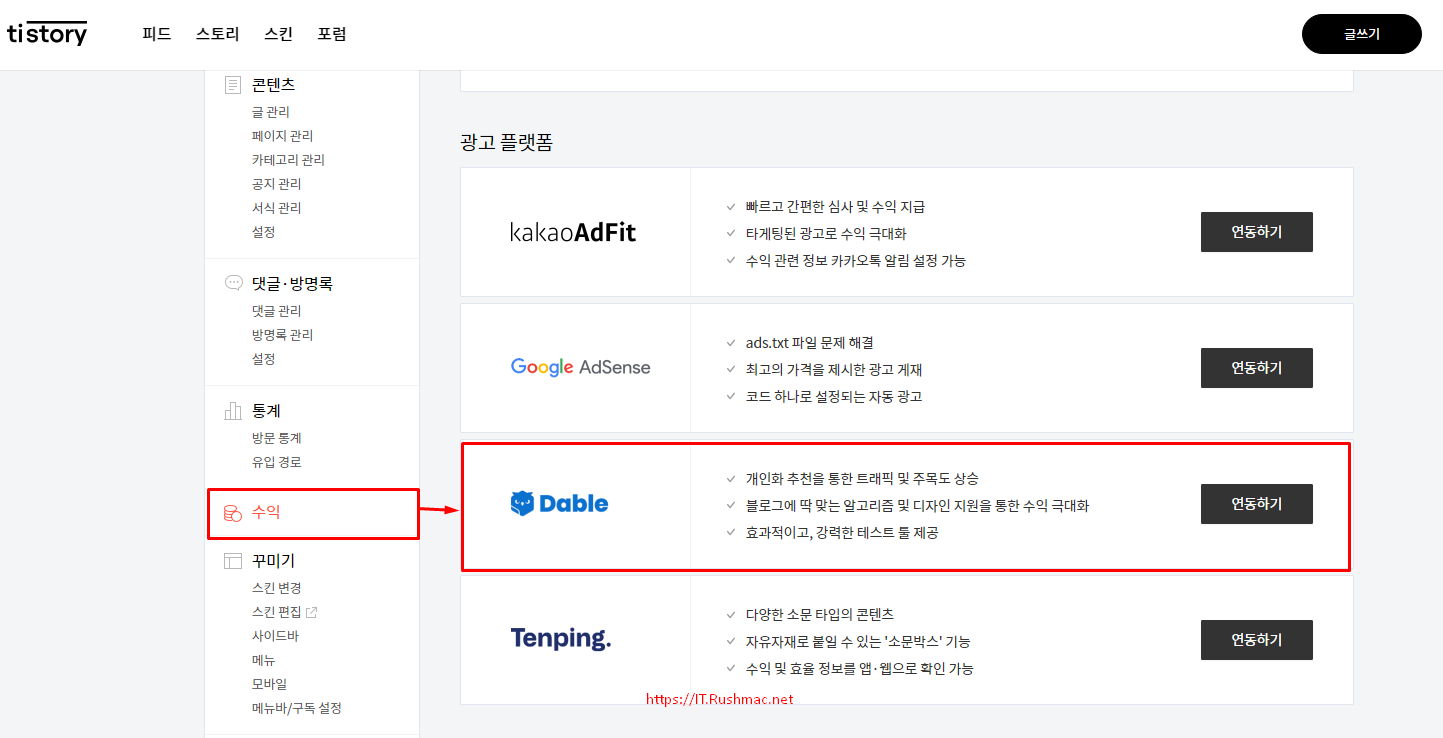Image resolution: width=1443 pixels, height=738 pixels.
Task: Click the 광고 플랫폼 heading
Action: (506, 142)
